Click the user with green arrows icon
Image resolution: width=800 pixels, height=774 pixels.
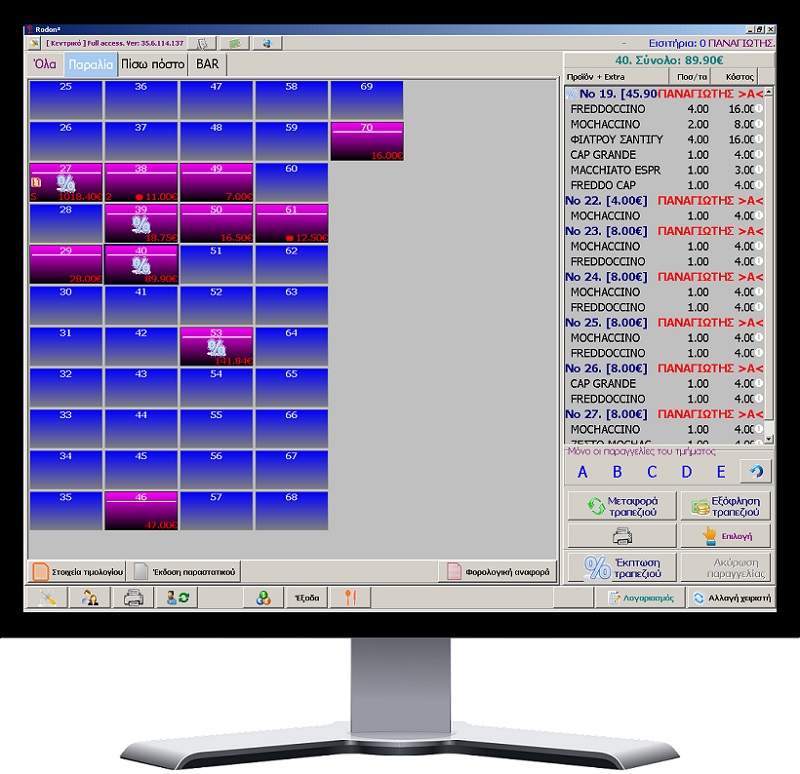pos(178,598)
